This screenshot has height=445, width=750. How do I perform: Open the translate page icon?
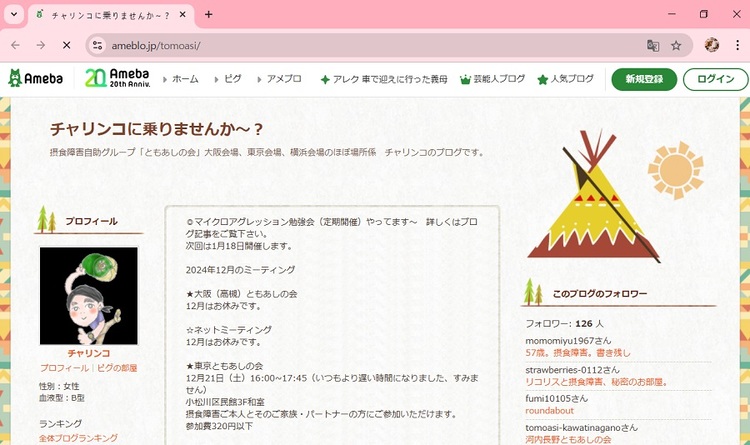tap(653, 45)
